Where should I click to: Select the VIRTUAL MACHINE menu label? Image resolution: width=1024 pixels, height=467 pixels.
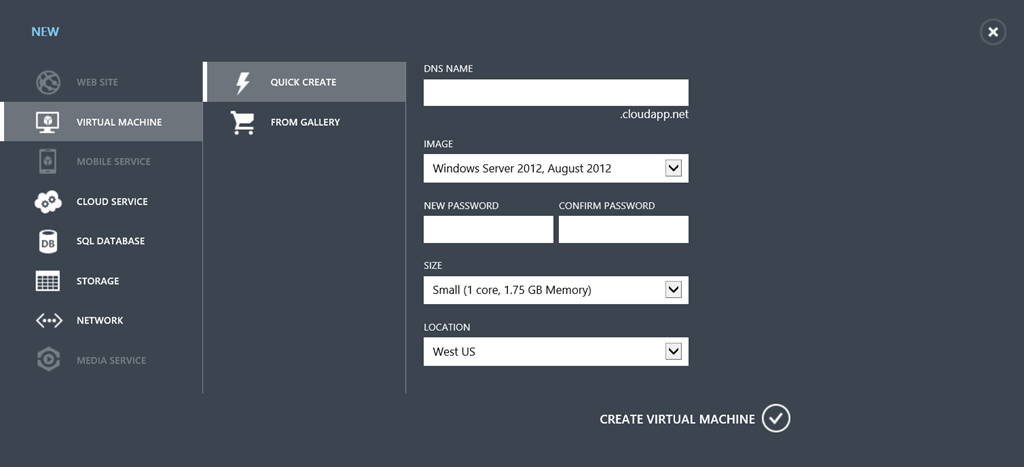point(119,122)
